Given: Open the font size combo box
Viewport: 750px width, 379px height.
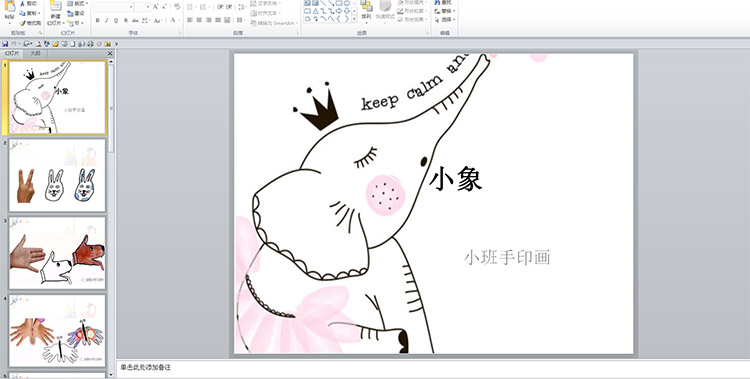Looking at the screenshot, I should (x=143, y=7).
